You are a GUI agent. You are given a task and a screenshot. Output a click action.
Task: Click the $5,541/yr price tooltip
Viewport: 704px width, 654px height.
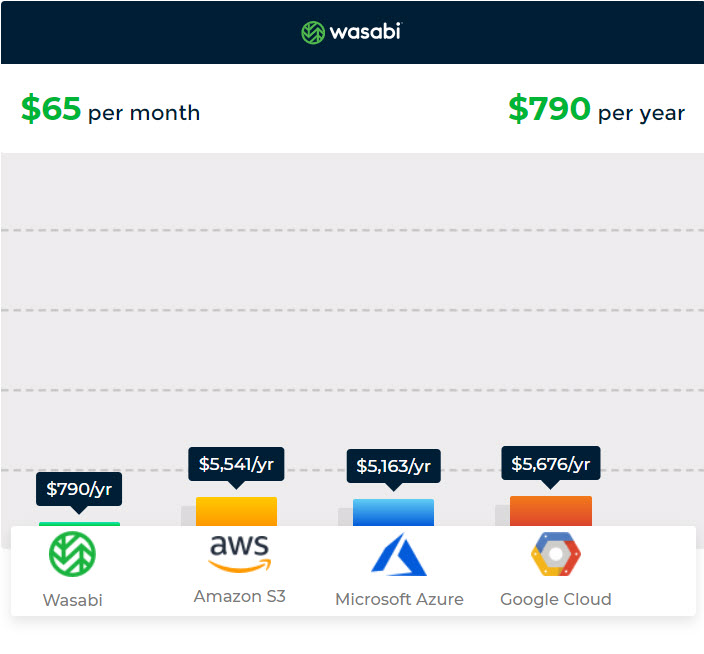(236, 464)
